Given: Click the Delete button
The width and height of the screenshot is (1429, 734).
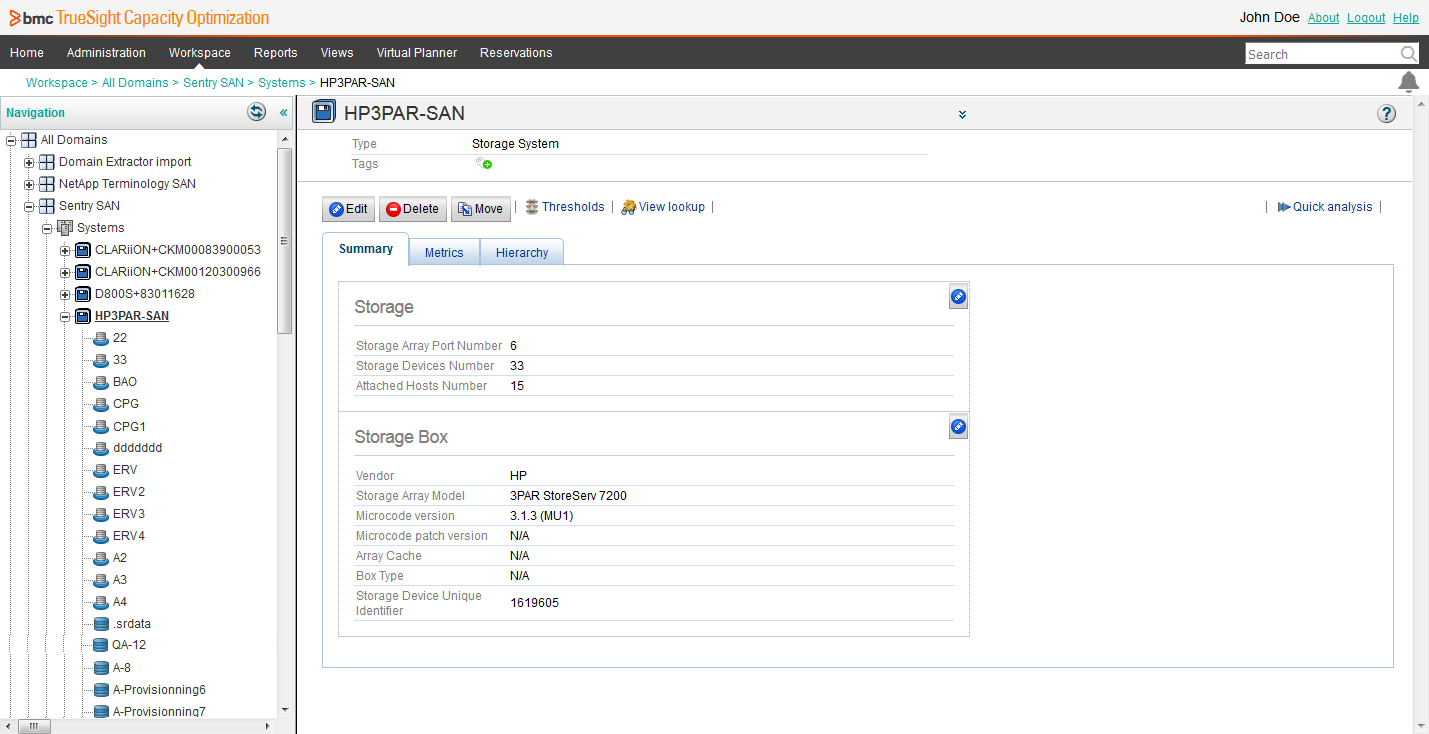Looking at the screenshot, I should click(413, 209).
